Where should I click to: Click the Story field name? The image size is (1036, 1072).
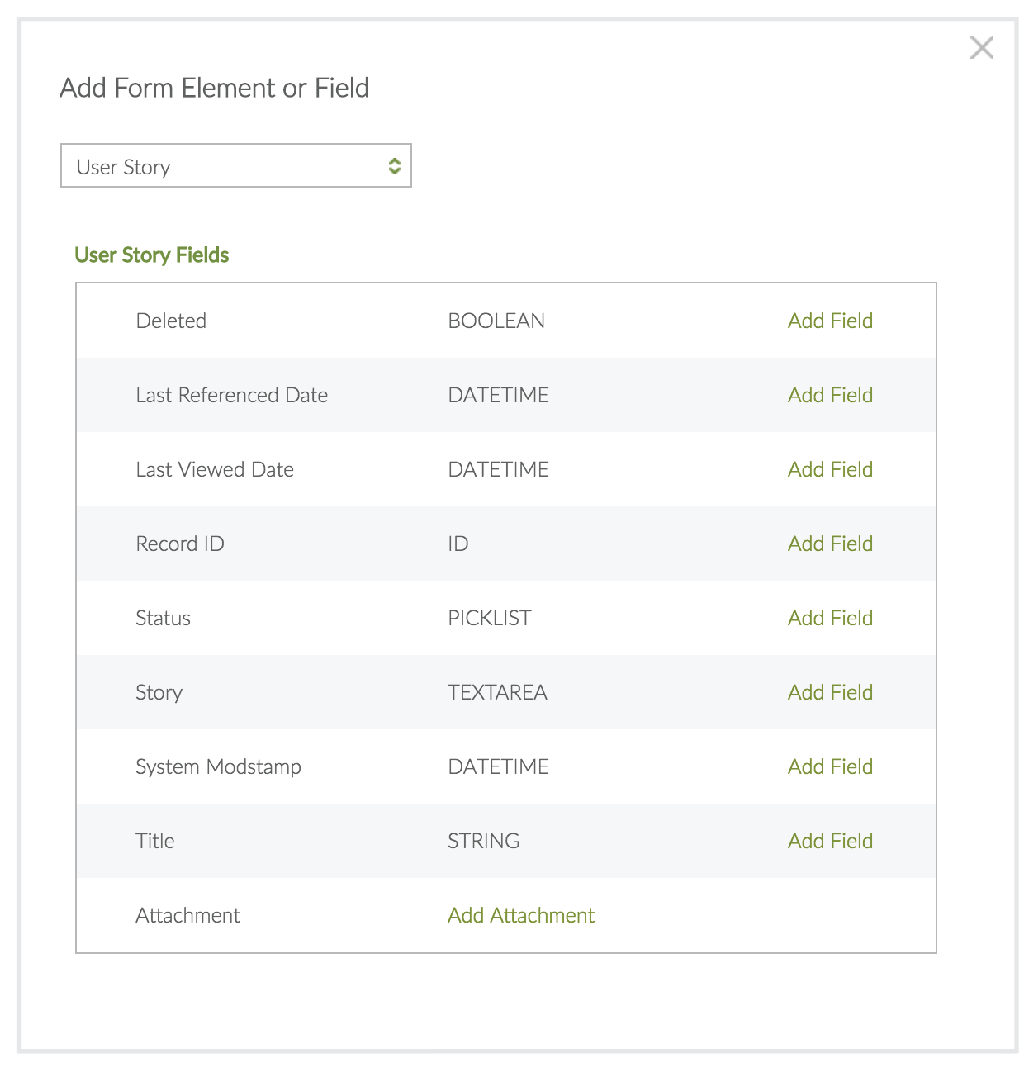[159, 693]
